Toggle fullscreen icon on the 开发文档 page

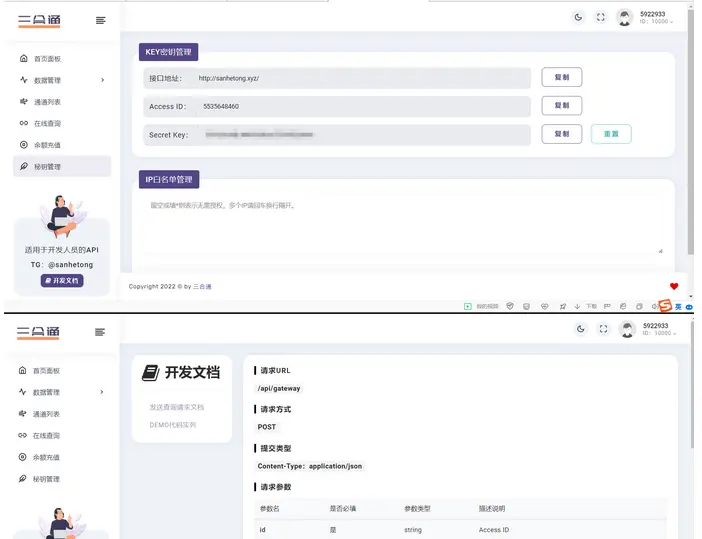coord(603,329)
